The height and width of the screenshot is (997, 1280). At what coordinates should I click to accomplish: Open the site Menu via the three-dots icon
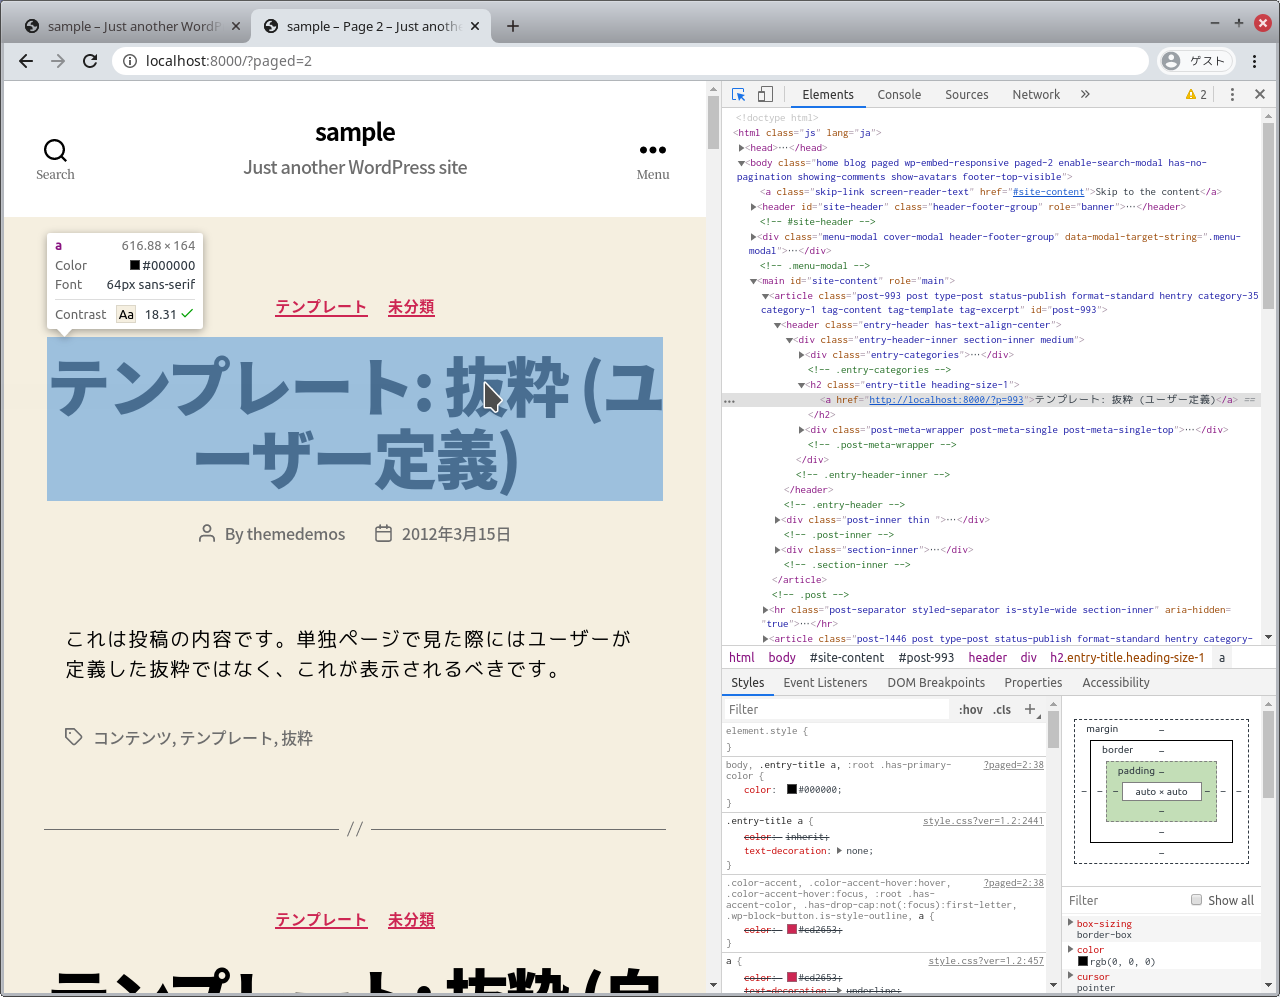coord(652,150)
